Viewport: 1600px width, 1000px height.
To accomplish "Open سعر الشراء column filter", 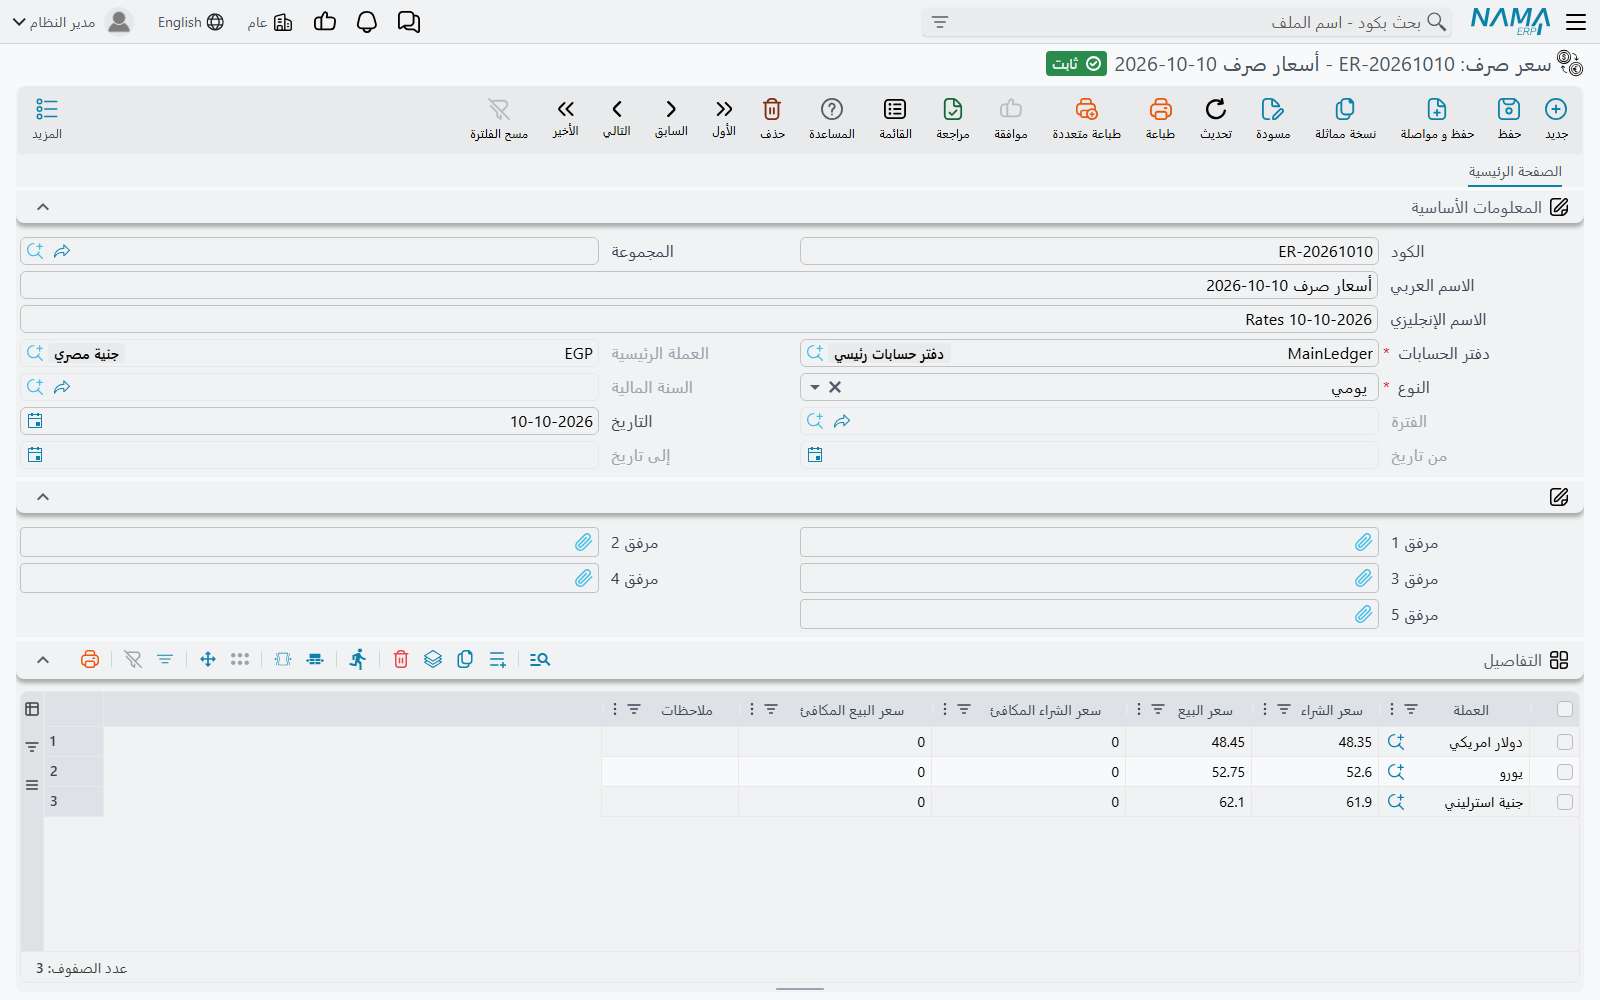I will click(x=1284, y=709).
